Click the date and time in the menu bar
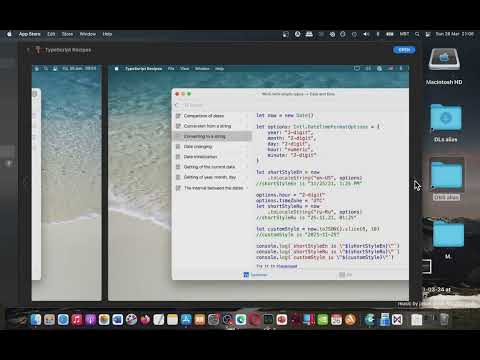The image size is (480, 360). click(455, 34)
